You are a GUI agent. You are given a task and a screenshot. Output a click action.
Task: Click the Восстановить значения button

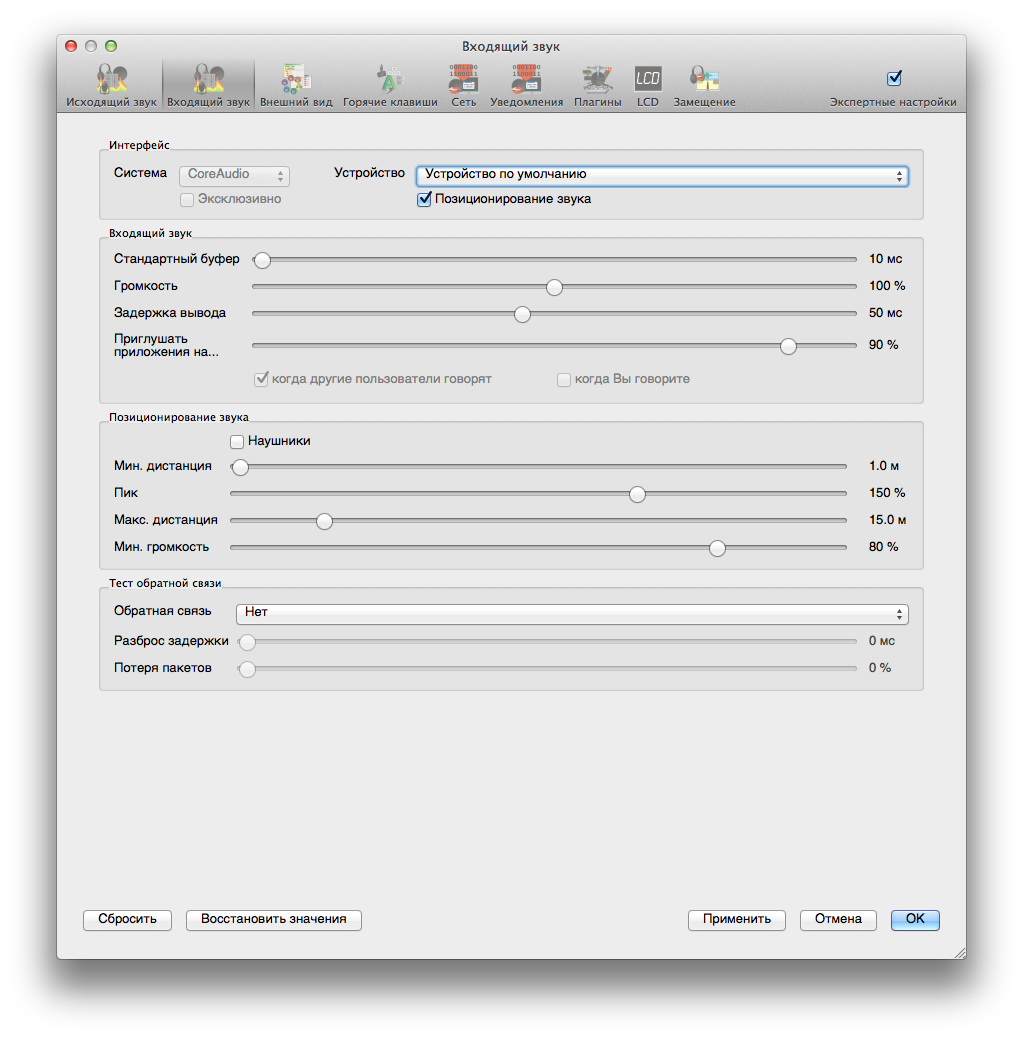(273, 920)
